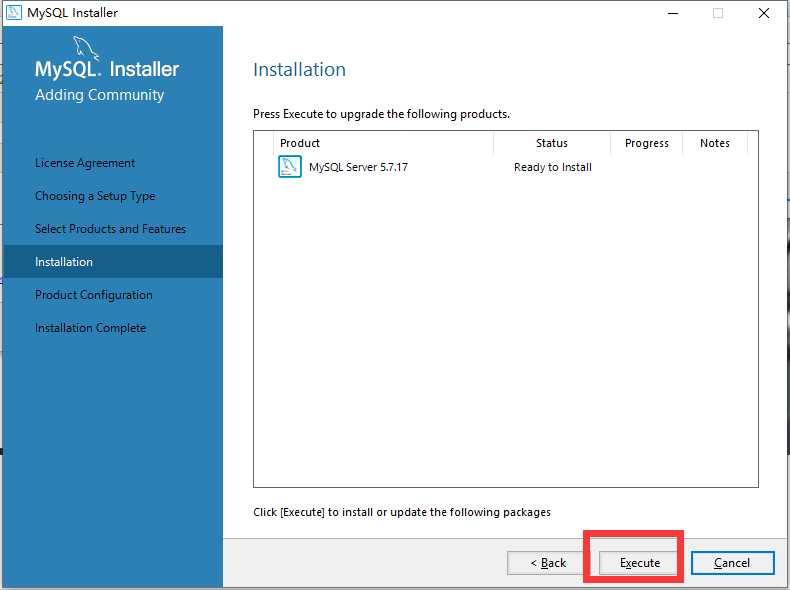Click the MySQL dolphin logo
790x590 pixels.
pos(86,47)
